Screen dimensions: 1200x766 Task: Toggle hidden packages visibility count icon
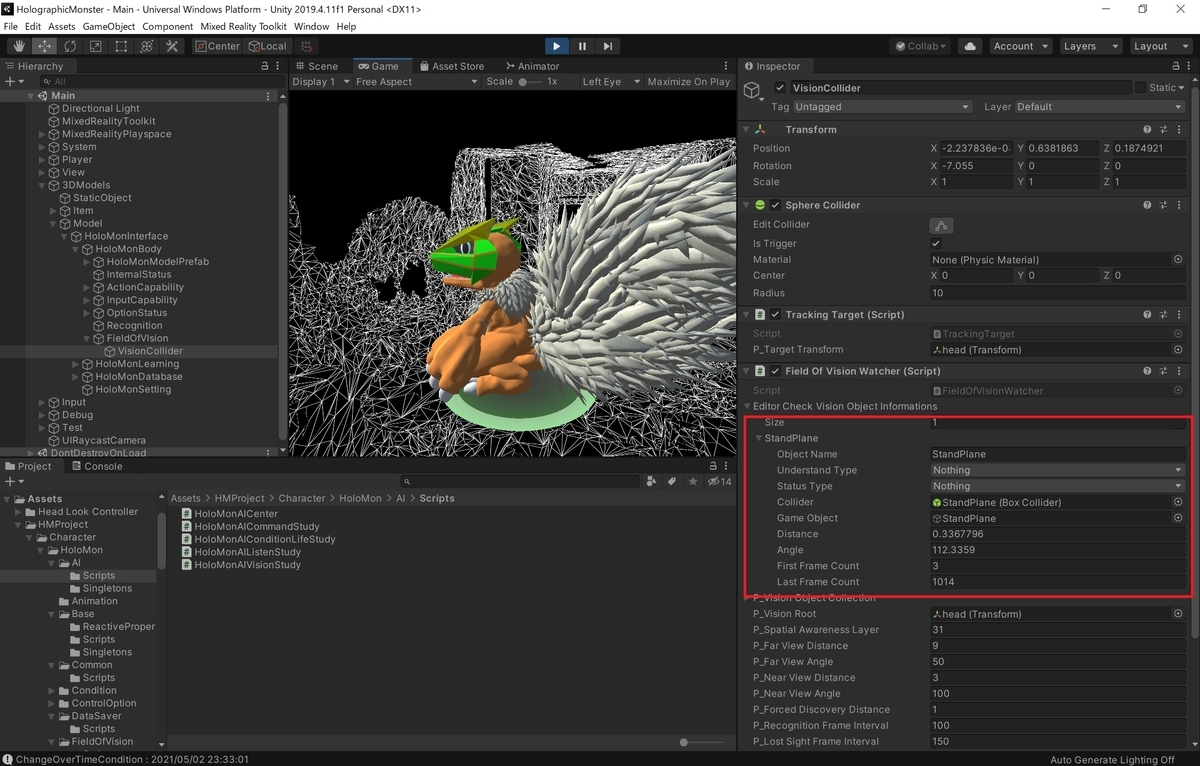tap(720, 481)
